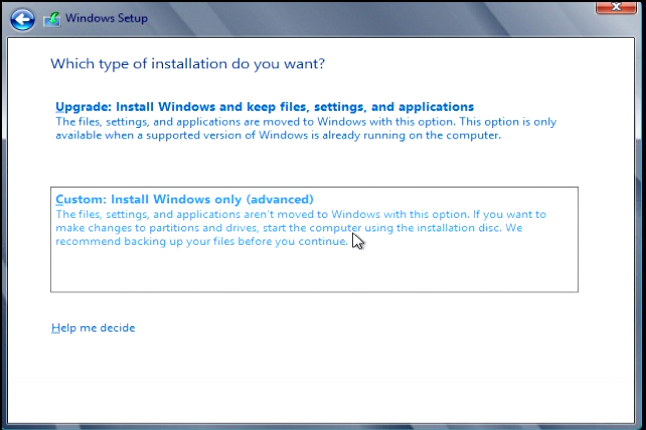Click the Custom description starting 'The files, settings, and applications aren't moved'
Viewport: 646px width, 430px height.
[301, 228]
